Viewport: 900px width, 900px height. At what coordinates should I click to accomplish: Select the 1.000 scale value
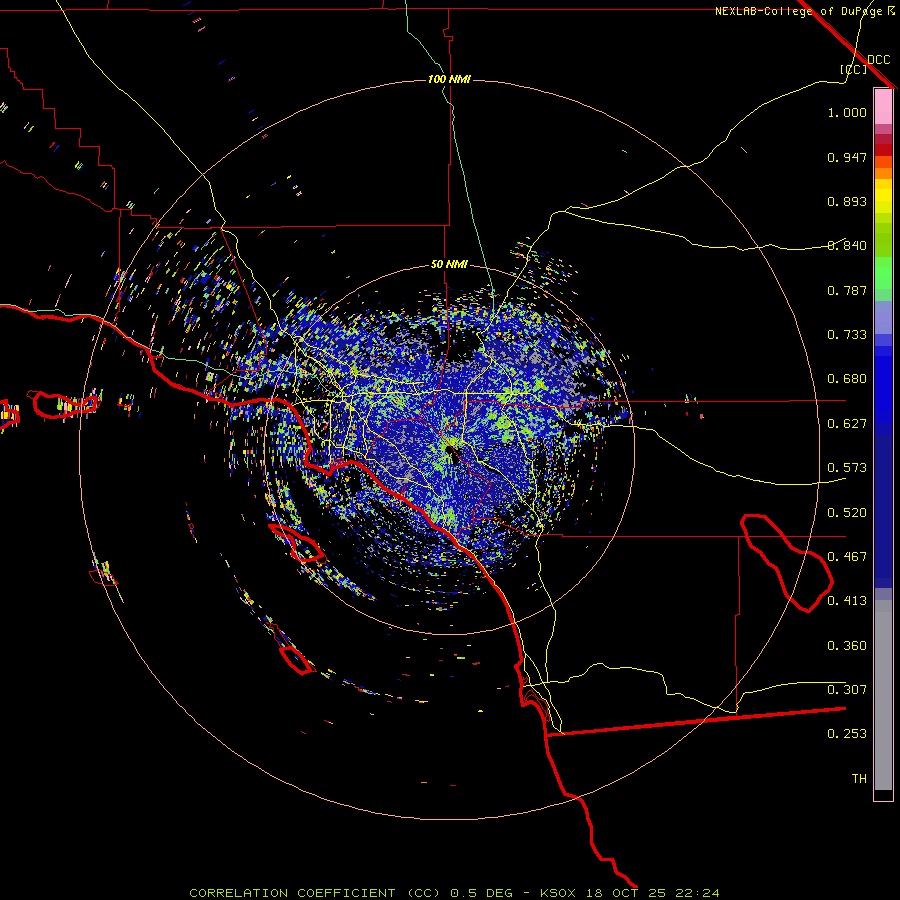pyautogui.click(x=847, y=112)
